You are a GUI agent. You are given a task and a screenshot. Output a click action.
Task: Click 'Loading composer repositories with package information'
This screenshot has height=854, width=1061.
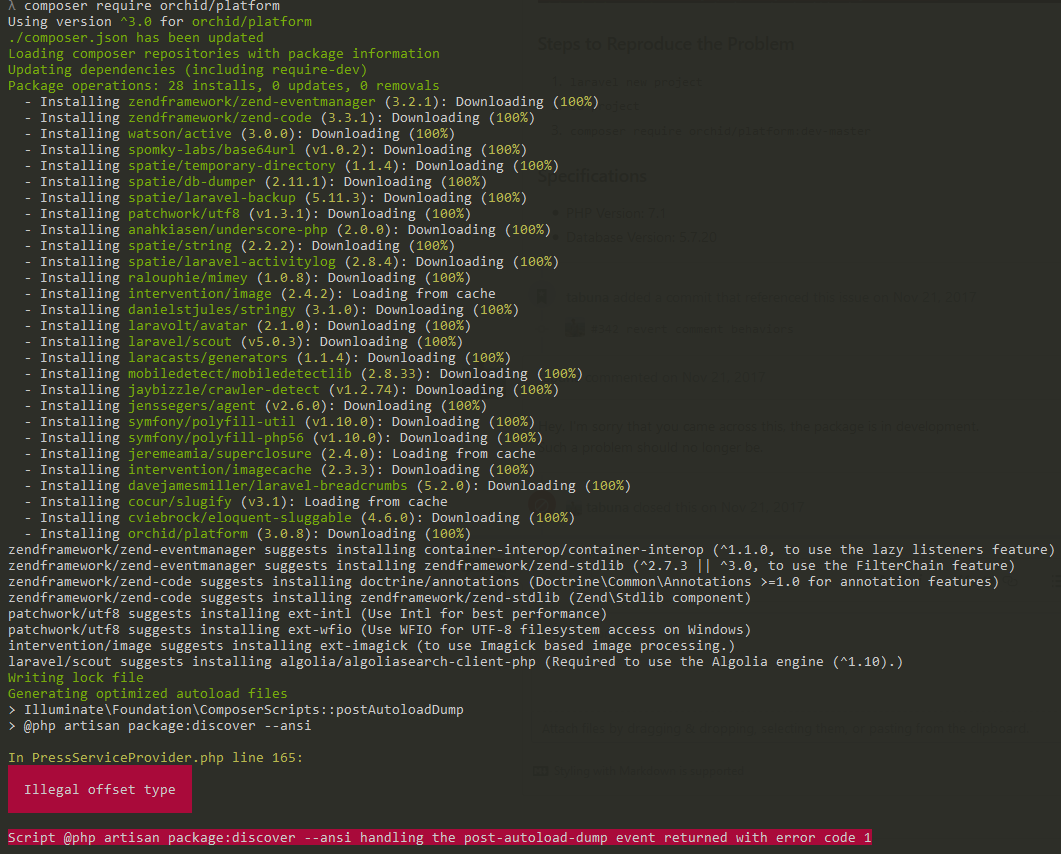(224, 53)
